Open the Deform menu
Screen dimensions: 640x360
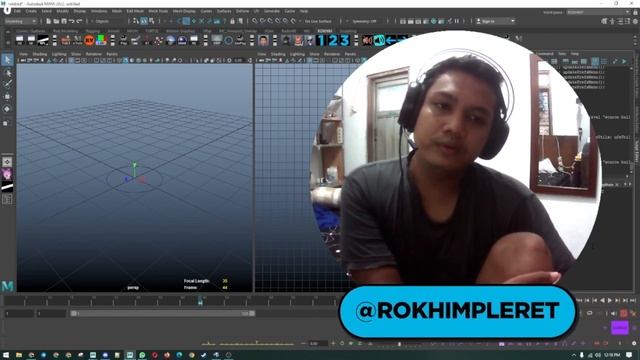point(242,11)
